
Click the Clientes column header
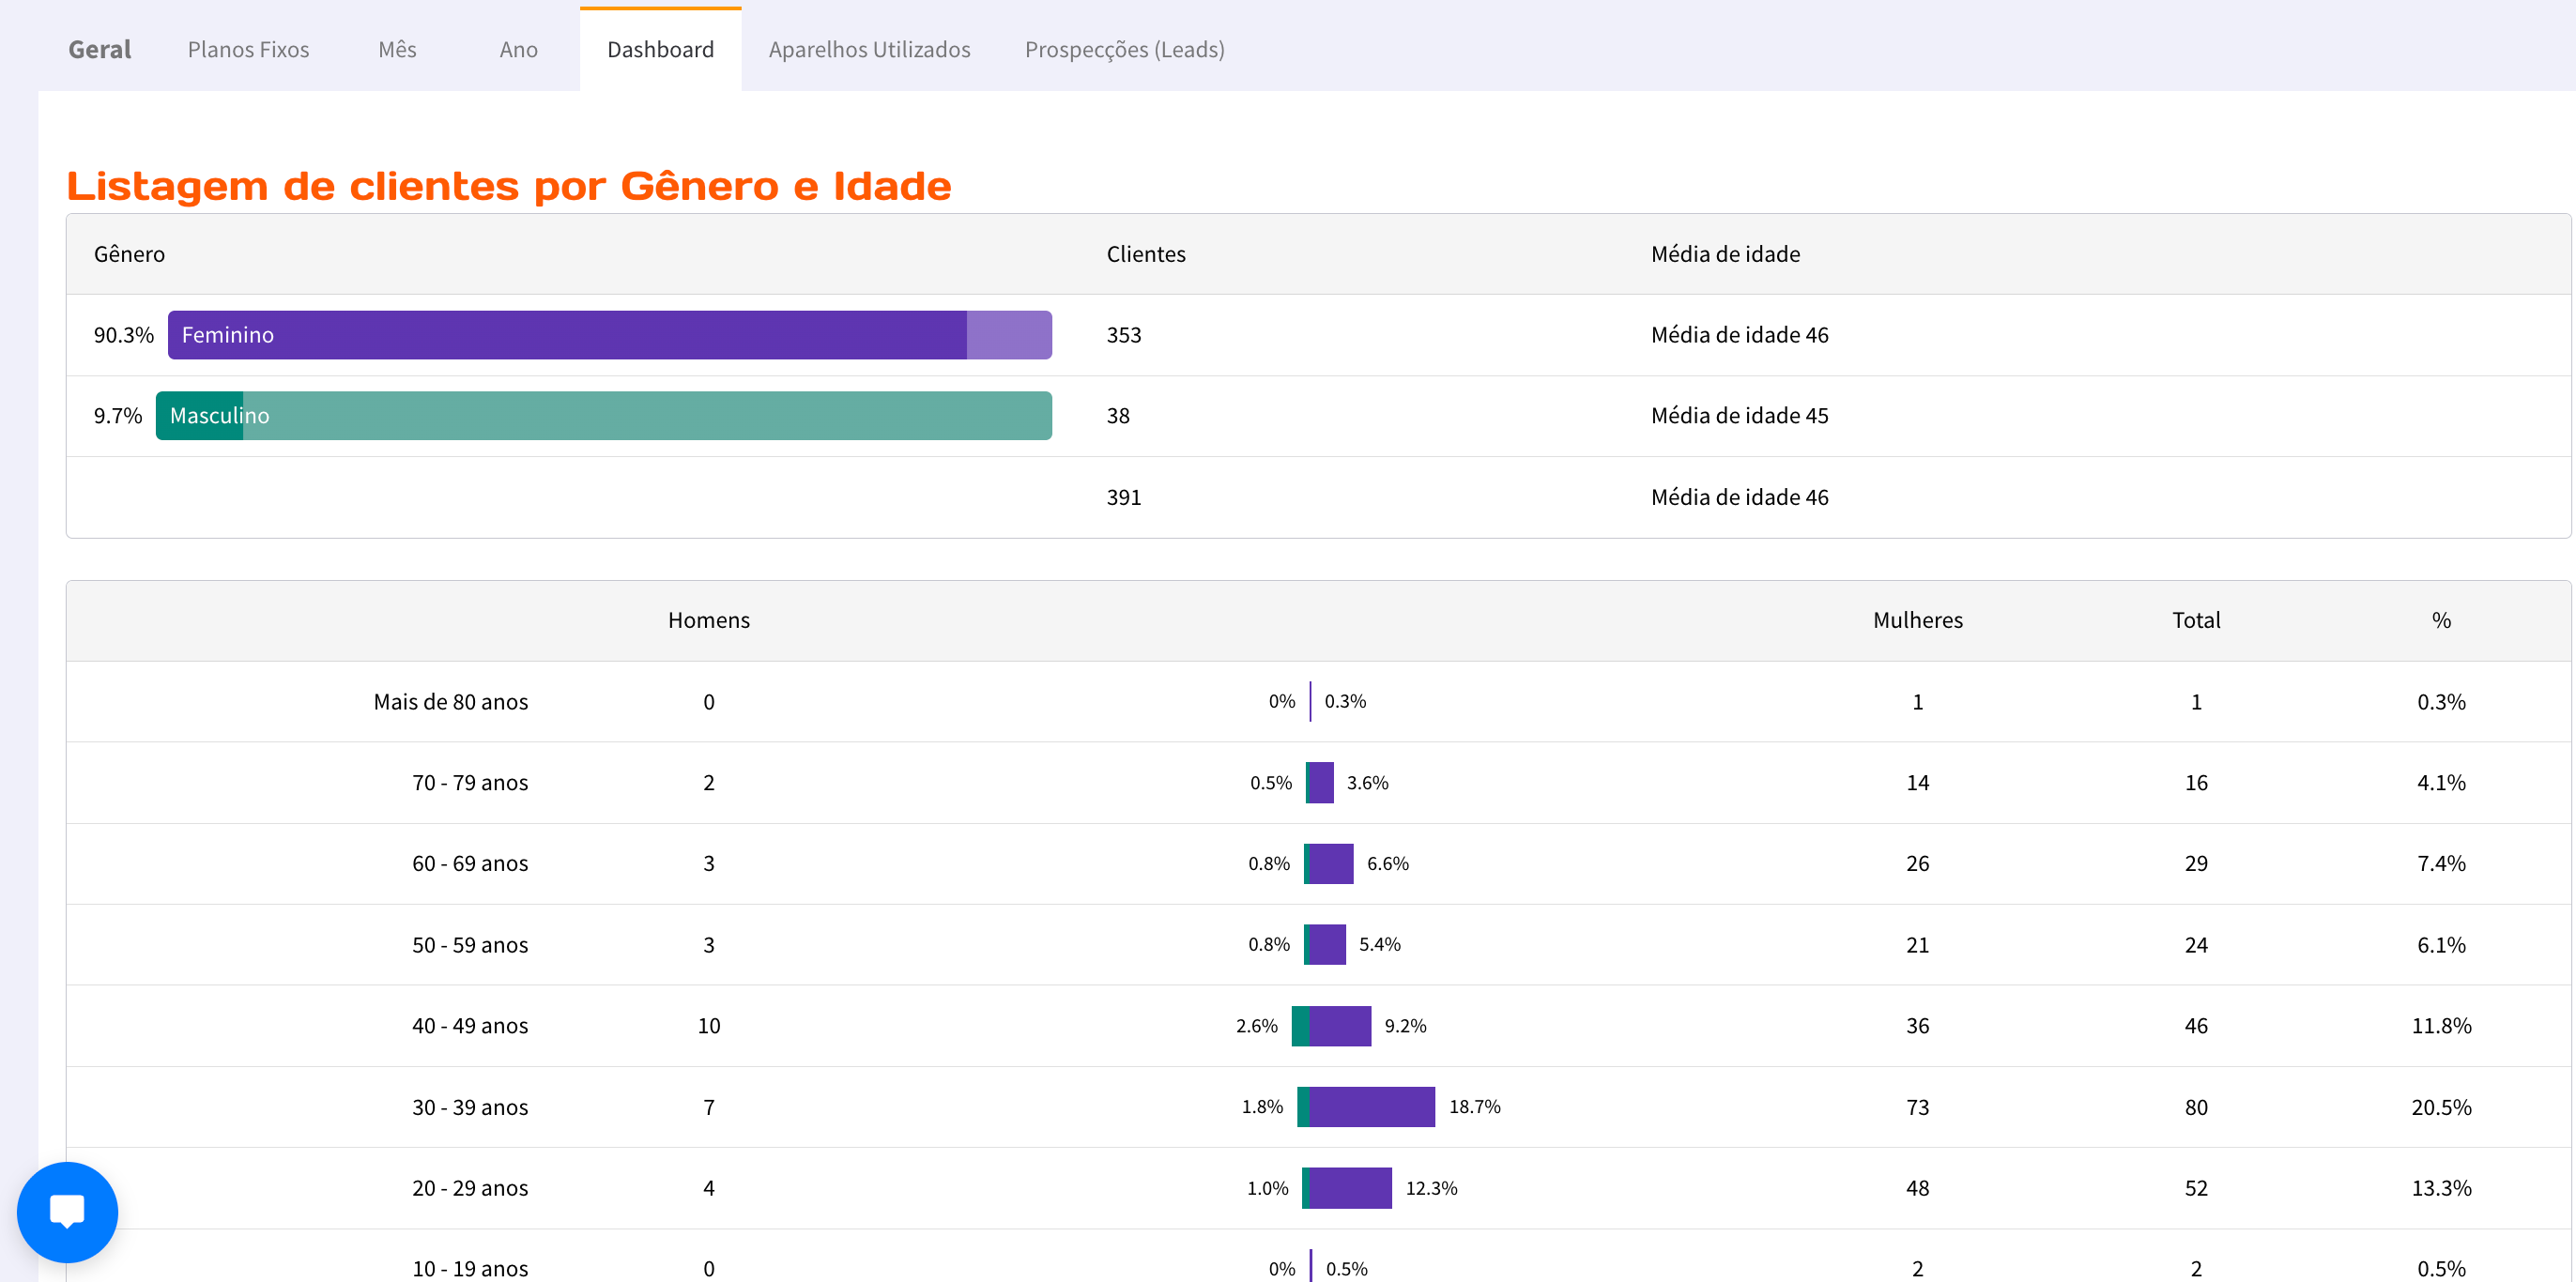coord(1145,254)
